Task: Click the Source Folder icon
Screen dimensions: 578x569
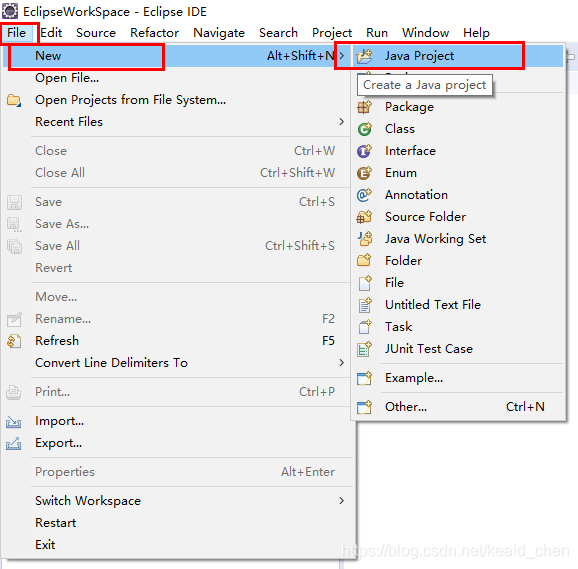Action: click(365, 217)
